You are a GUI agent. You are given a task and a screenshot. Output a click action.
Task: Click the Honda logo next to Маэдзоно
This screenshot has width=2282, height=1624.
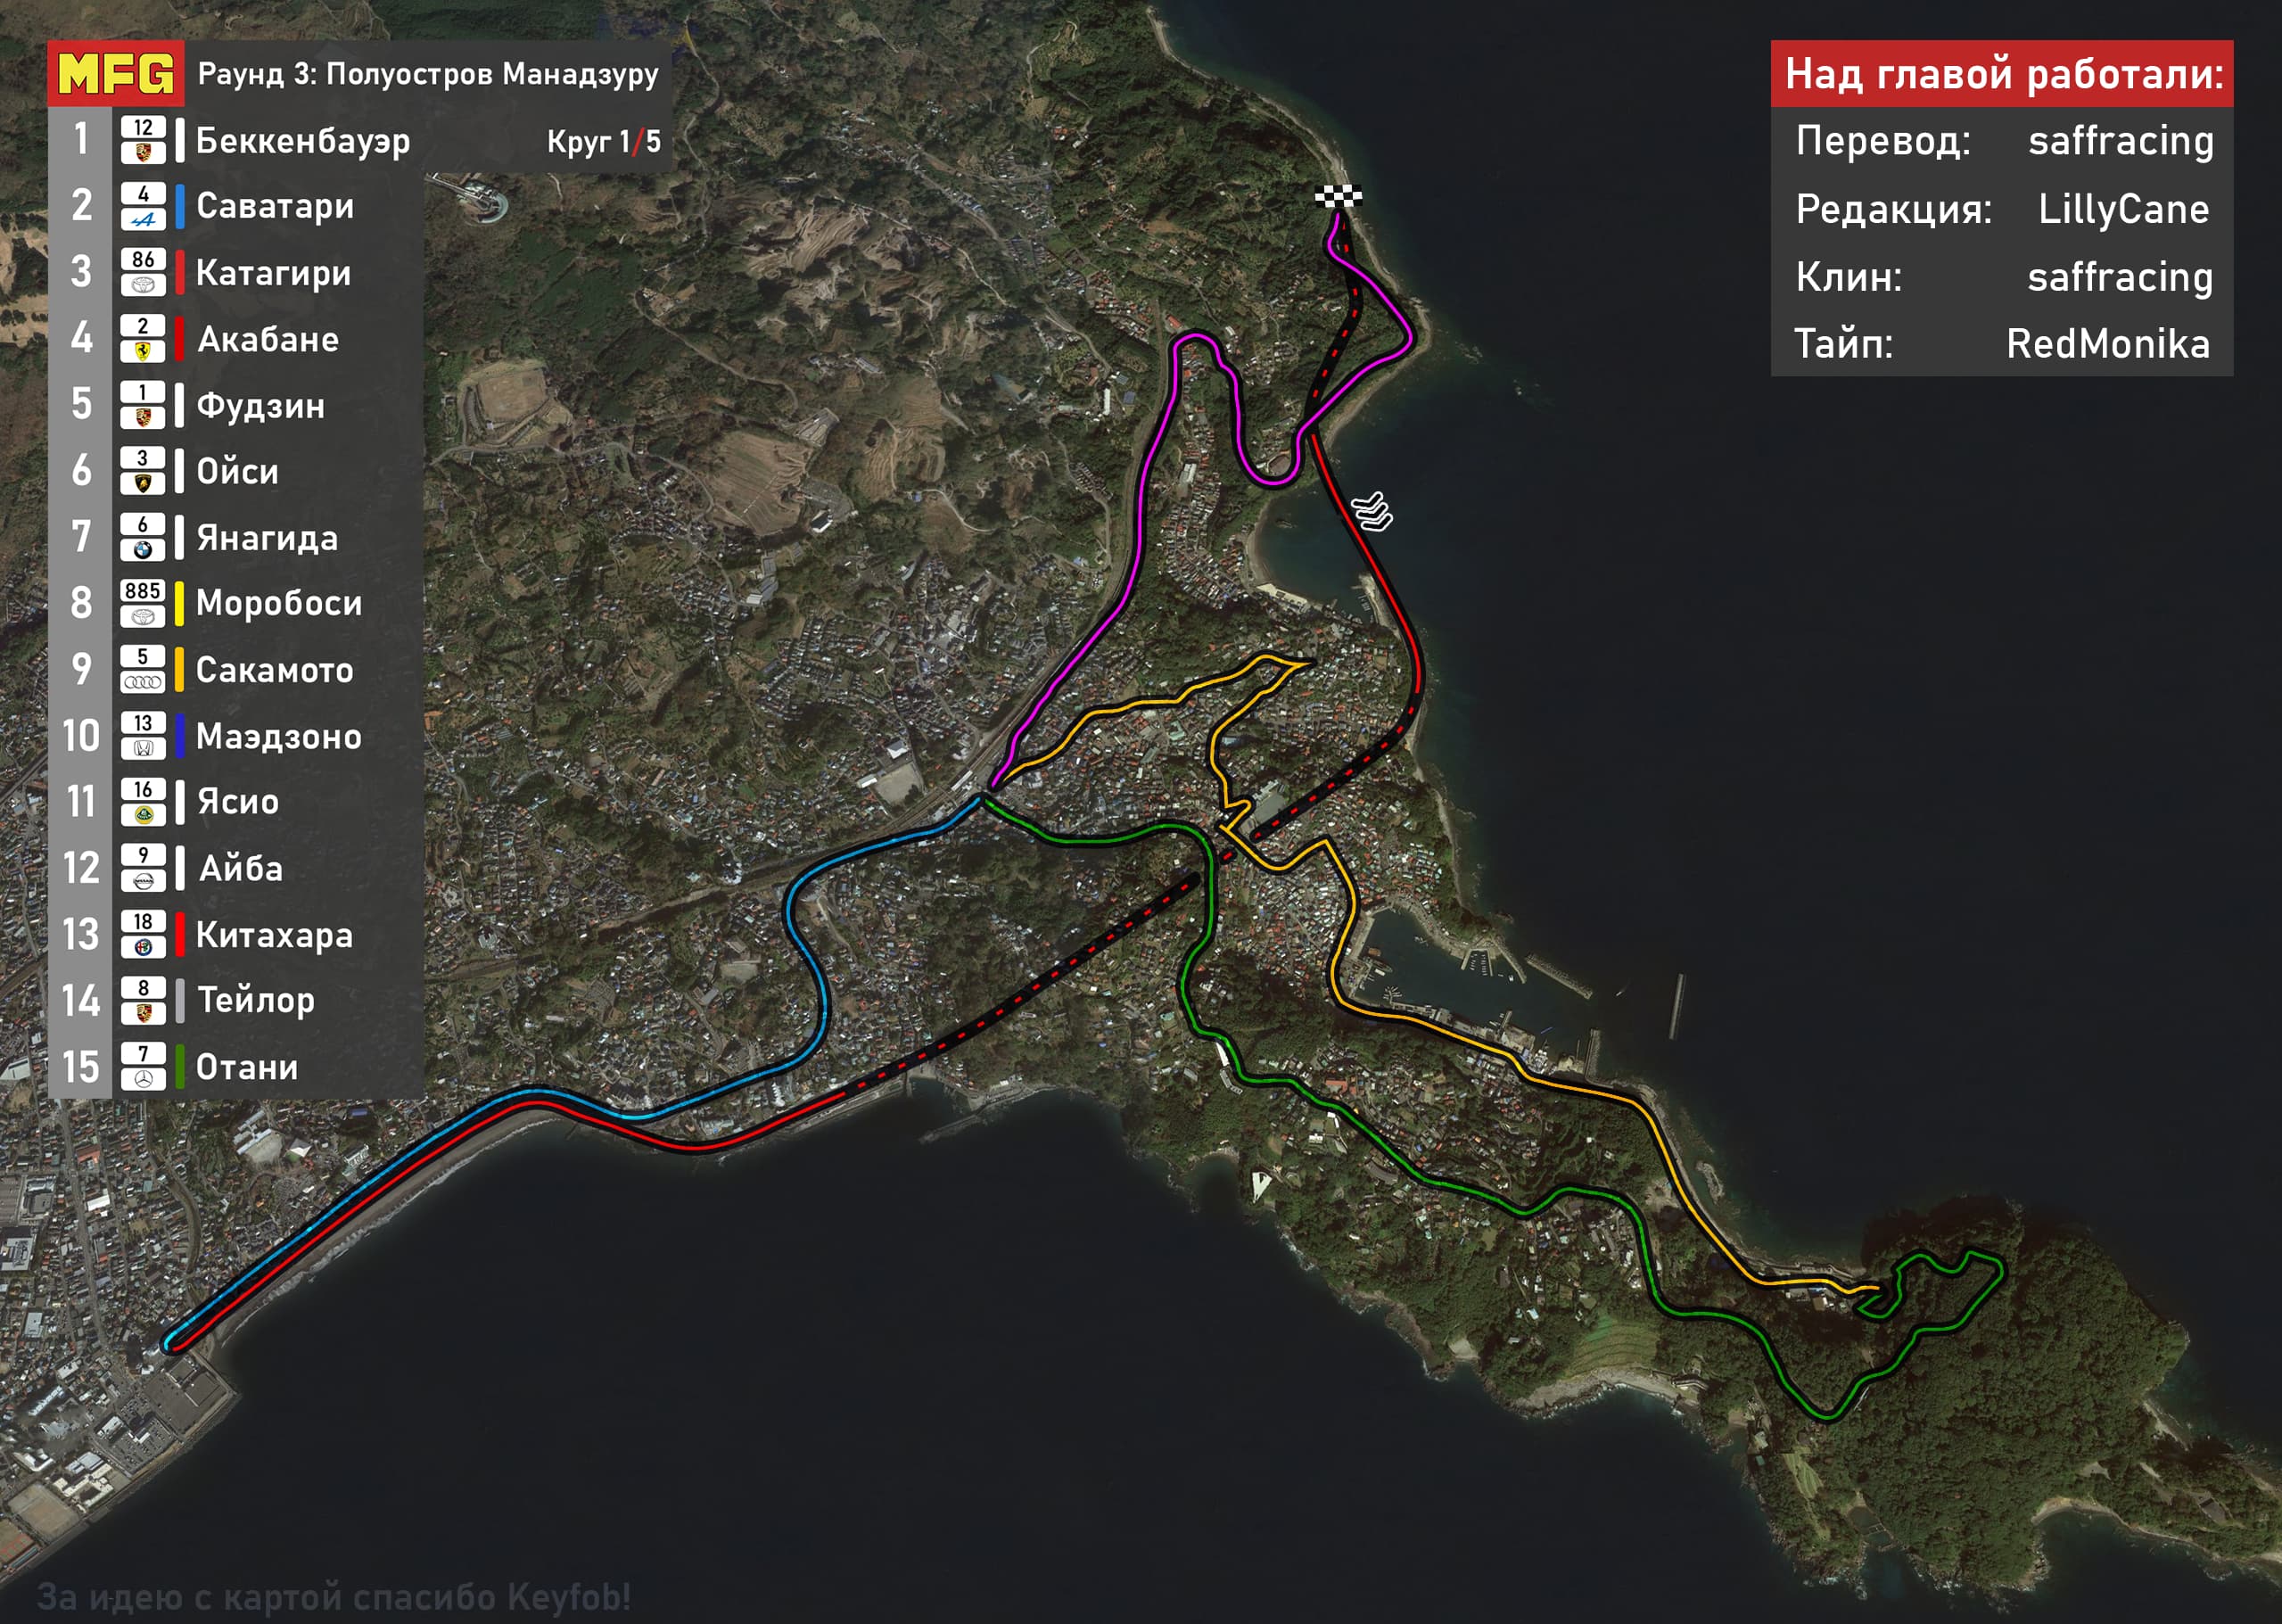click(143, 748)
